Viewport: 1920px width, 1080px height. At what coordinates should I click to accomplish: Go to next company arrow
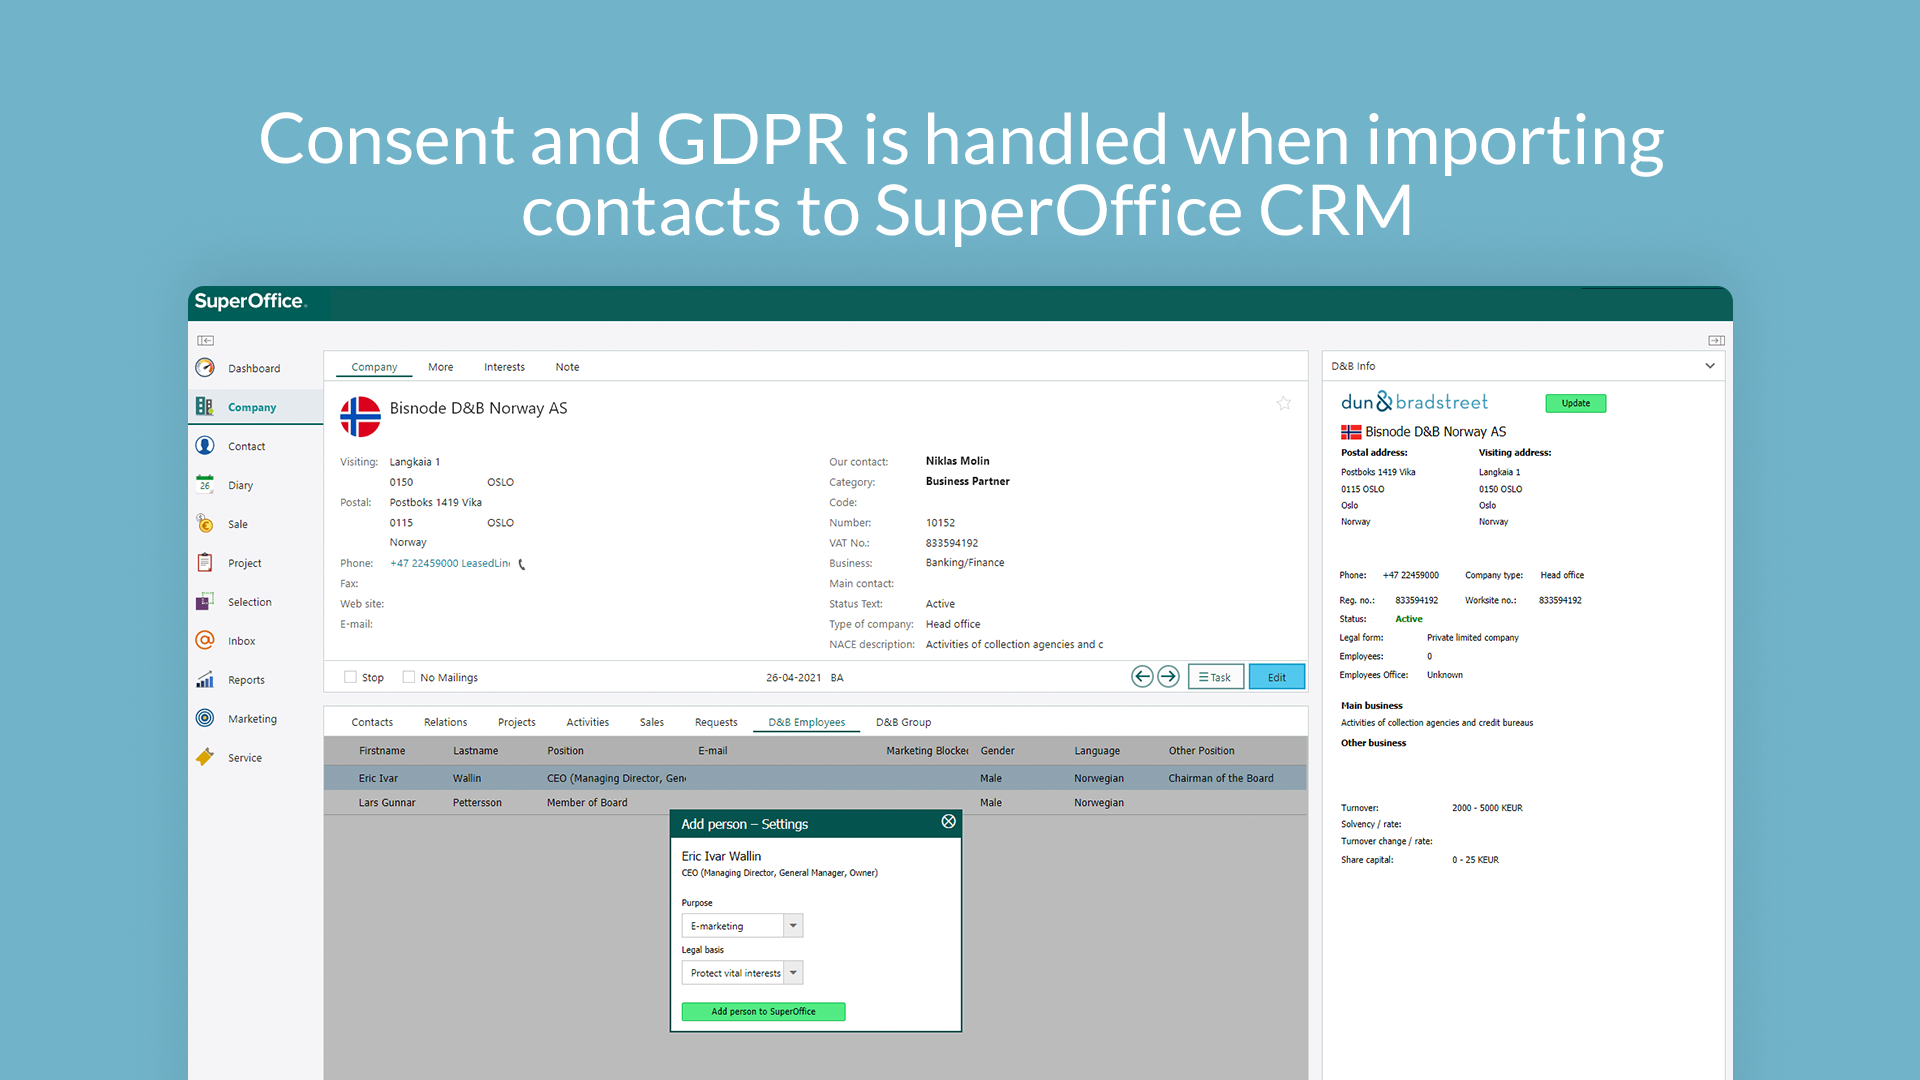click(1168, 677)
